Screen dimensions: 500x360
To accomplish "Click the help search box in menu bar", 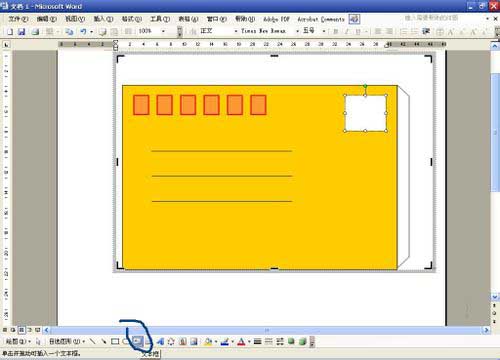I will [x=431, y=18].
